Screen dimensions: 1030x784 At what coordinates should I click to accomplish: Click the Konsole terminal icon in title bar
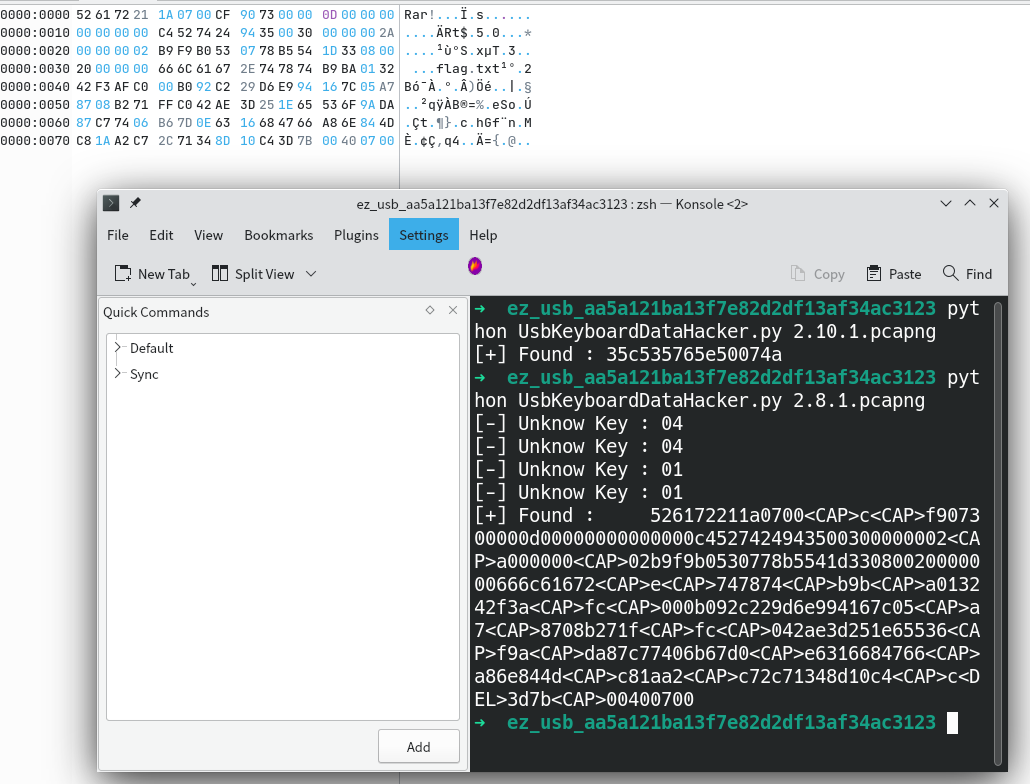111,204
